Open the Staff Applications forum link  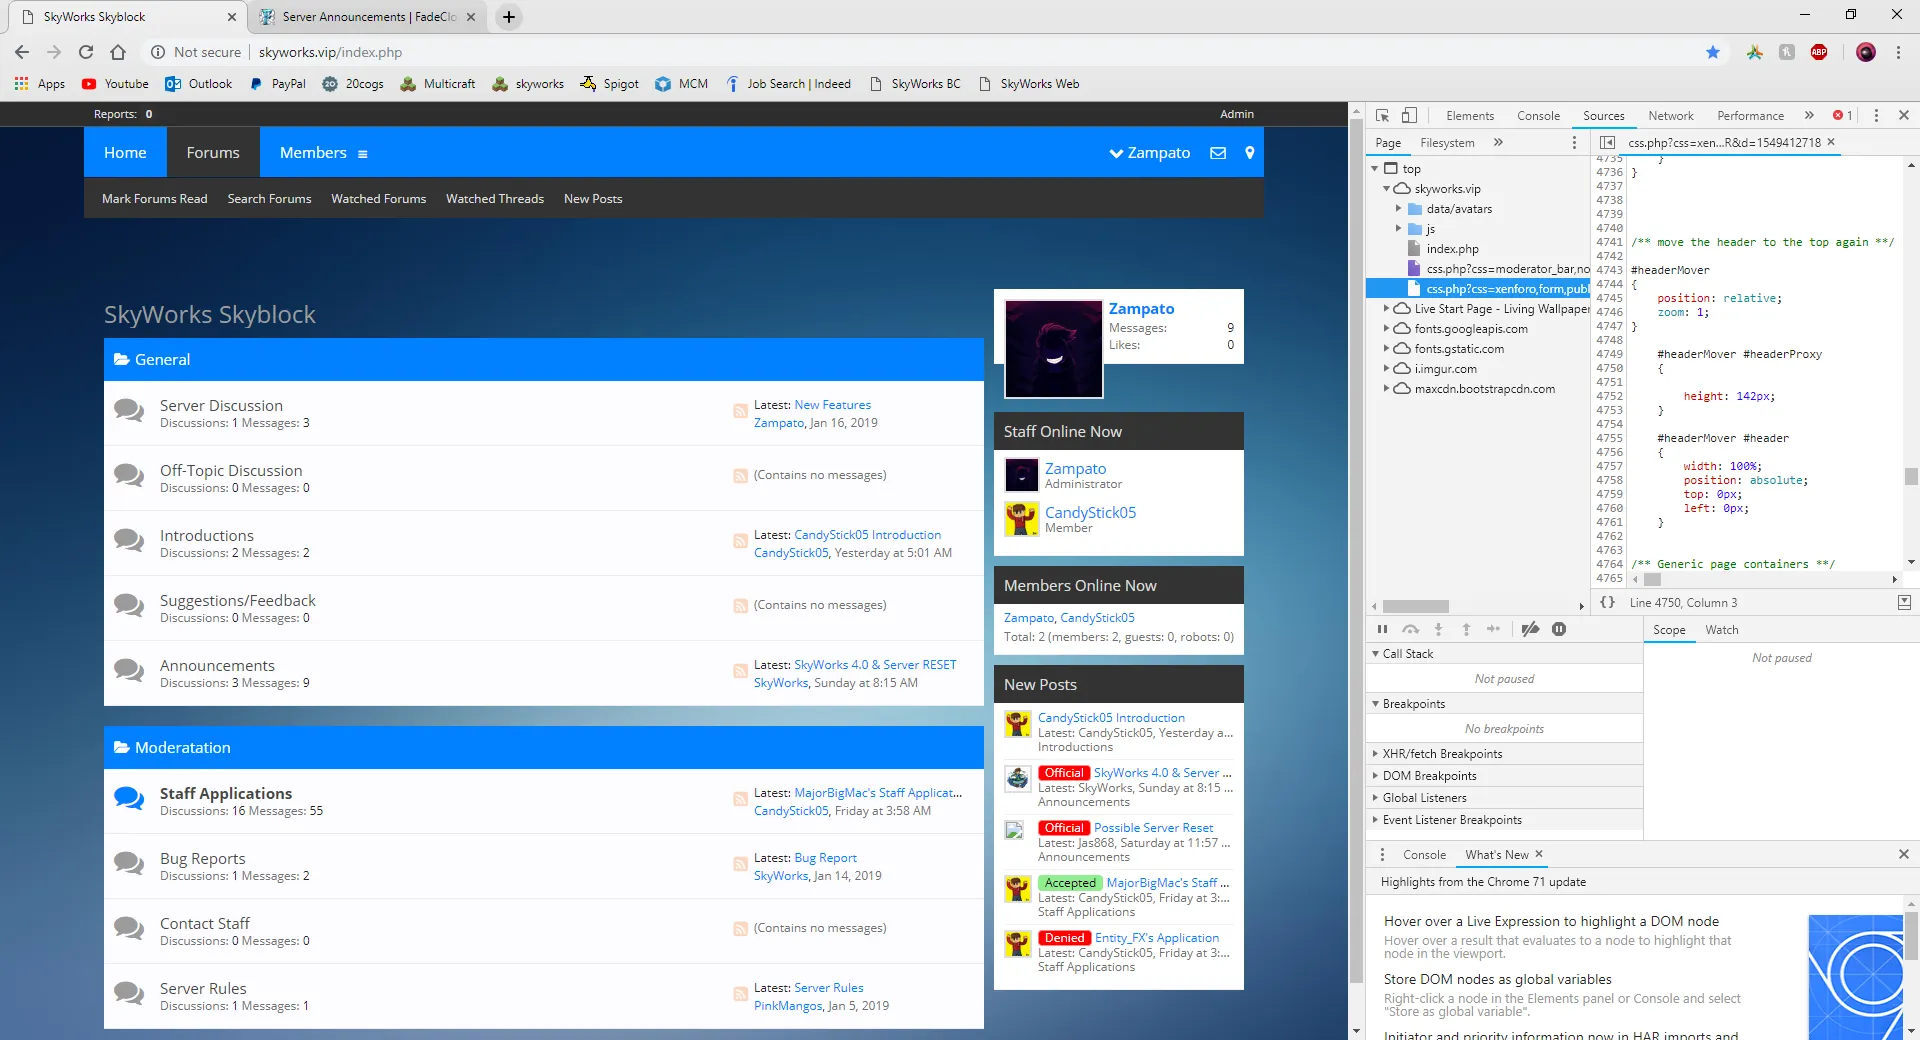[226, 793]
